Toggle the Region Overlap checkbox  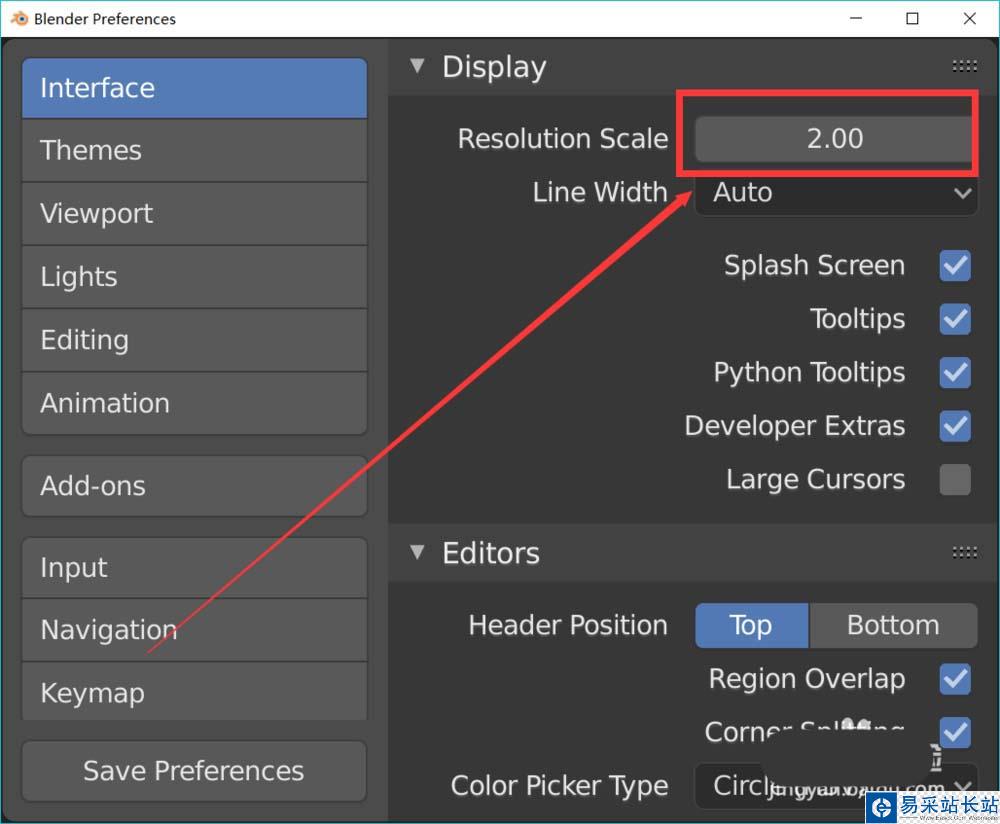pos(955,679)
